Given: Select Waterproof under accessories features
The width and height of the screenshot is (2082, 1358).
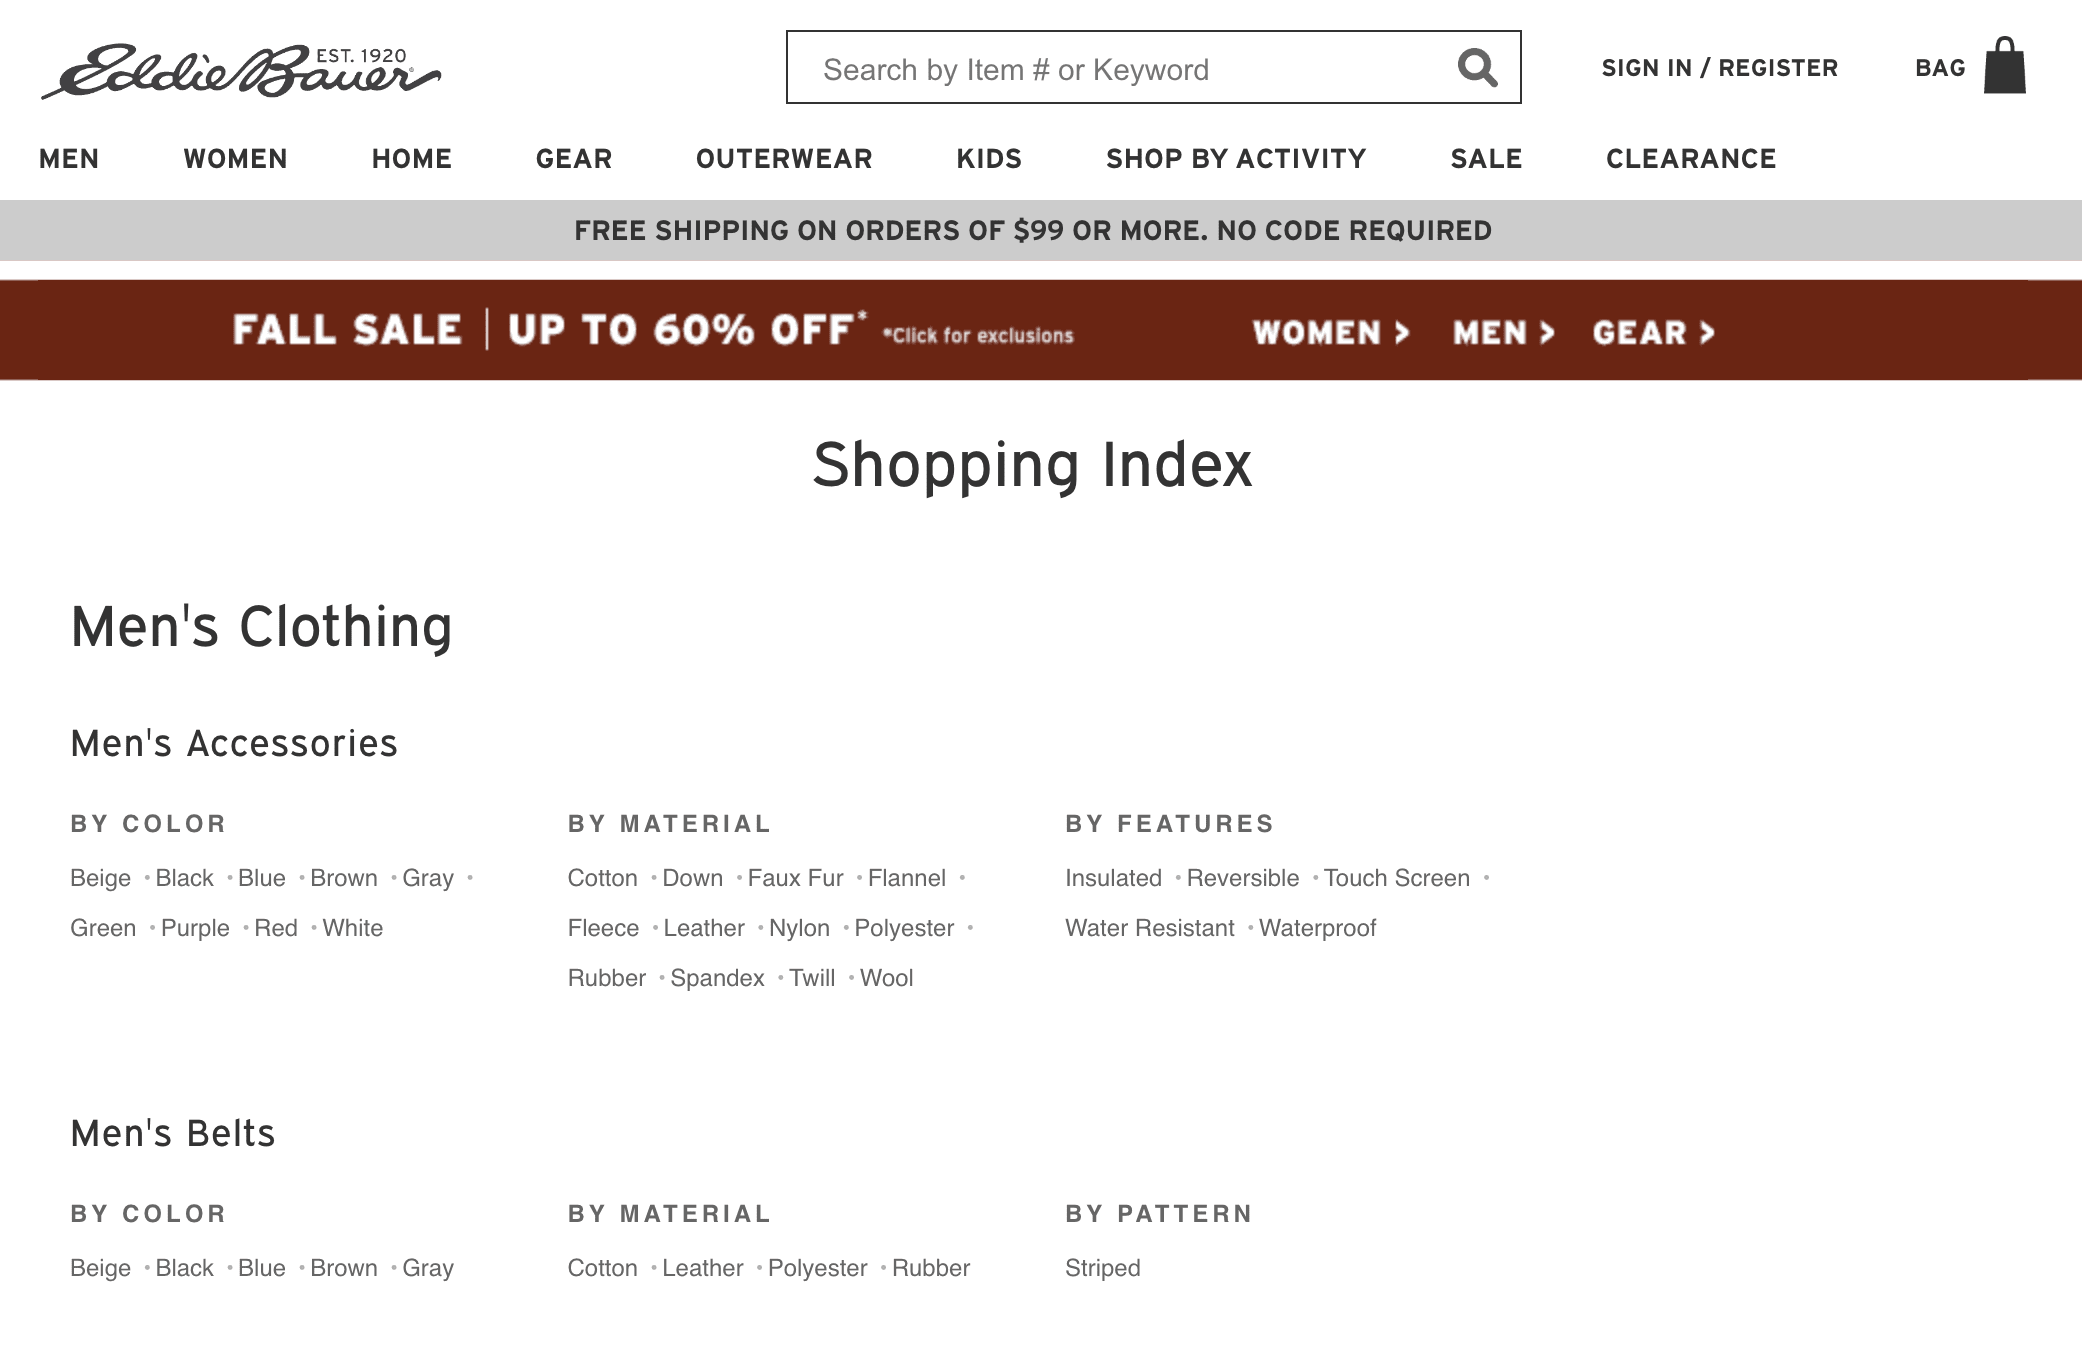Looking at the screenshot, I should tap(1319, 927).
